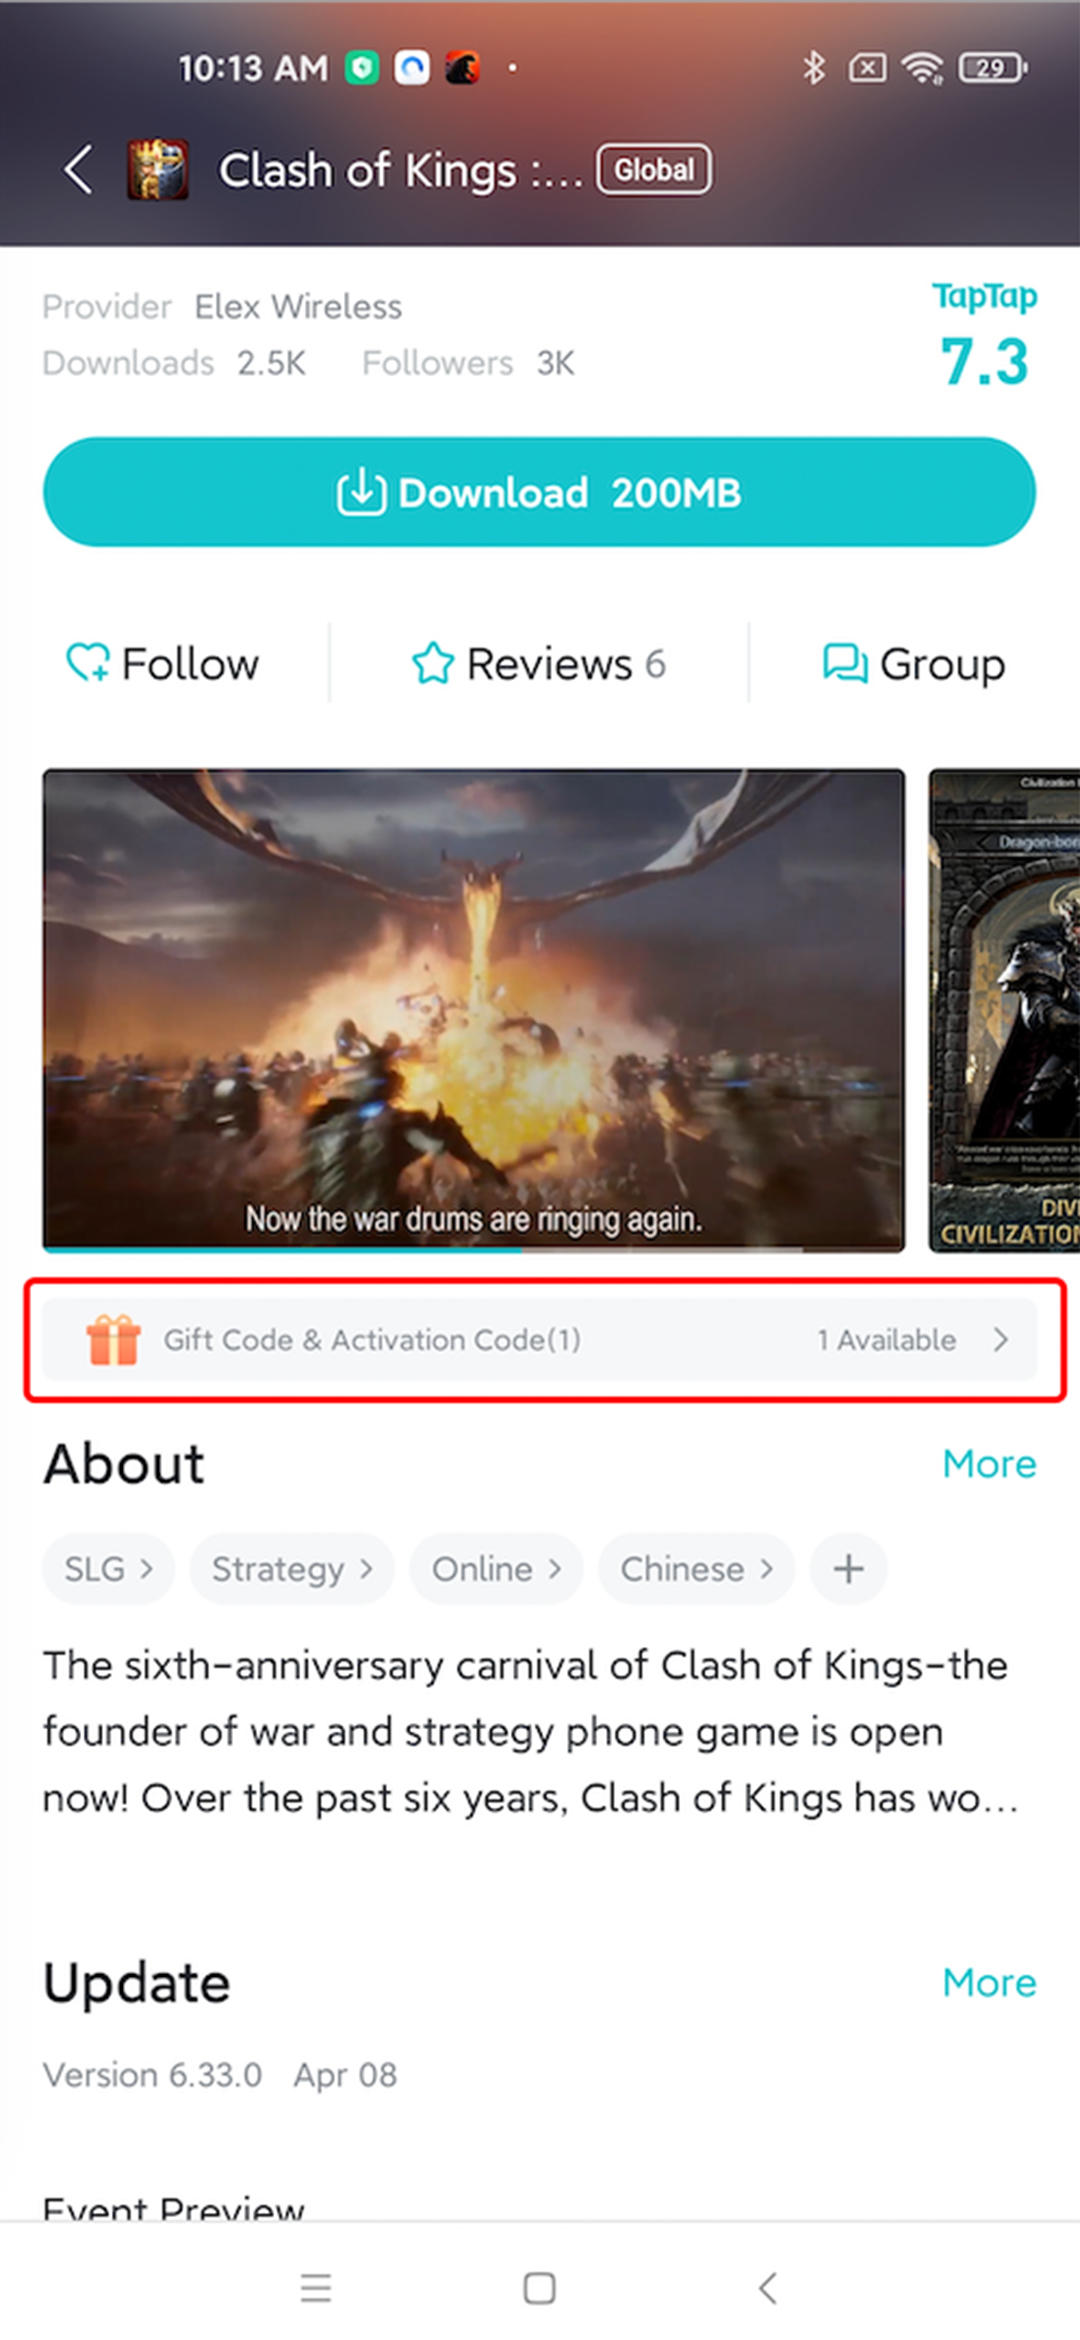Add a tag with the plus button
This screenshot has height=2340, width=1080.
[848, 1569]
